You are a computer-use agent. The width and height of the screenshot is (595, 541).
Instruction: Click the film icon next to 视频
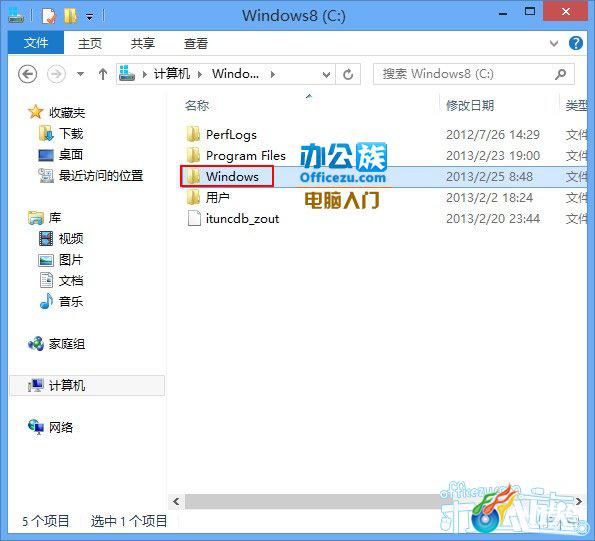coord(46,239)
